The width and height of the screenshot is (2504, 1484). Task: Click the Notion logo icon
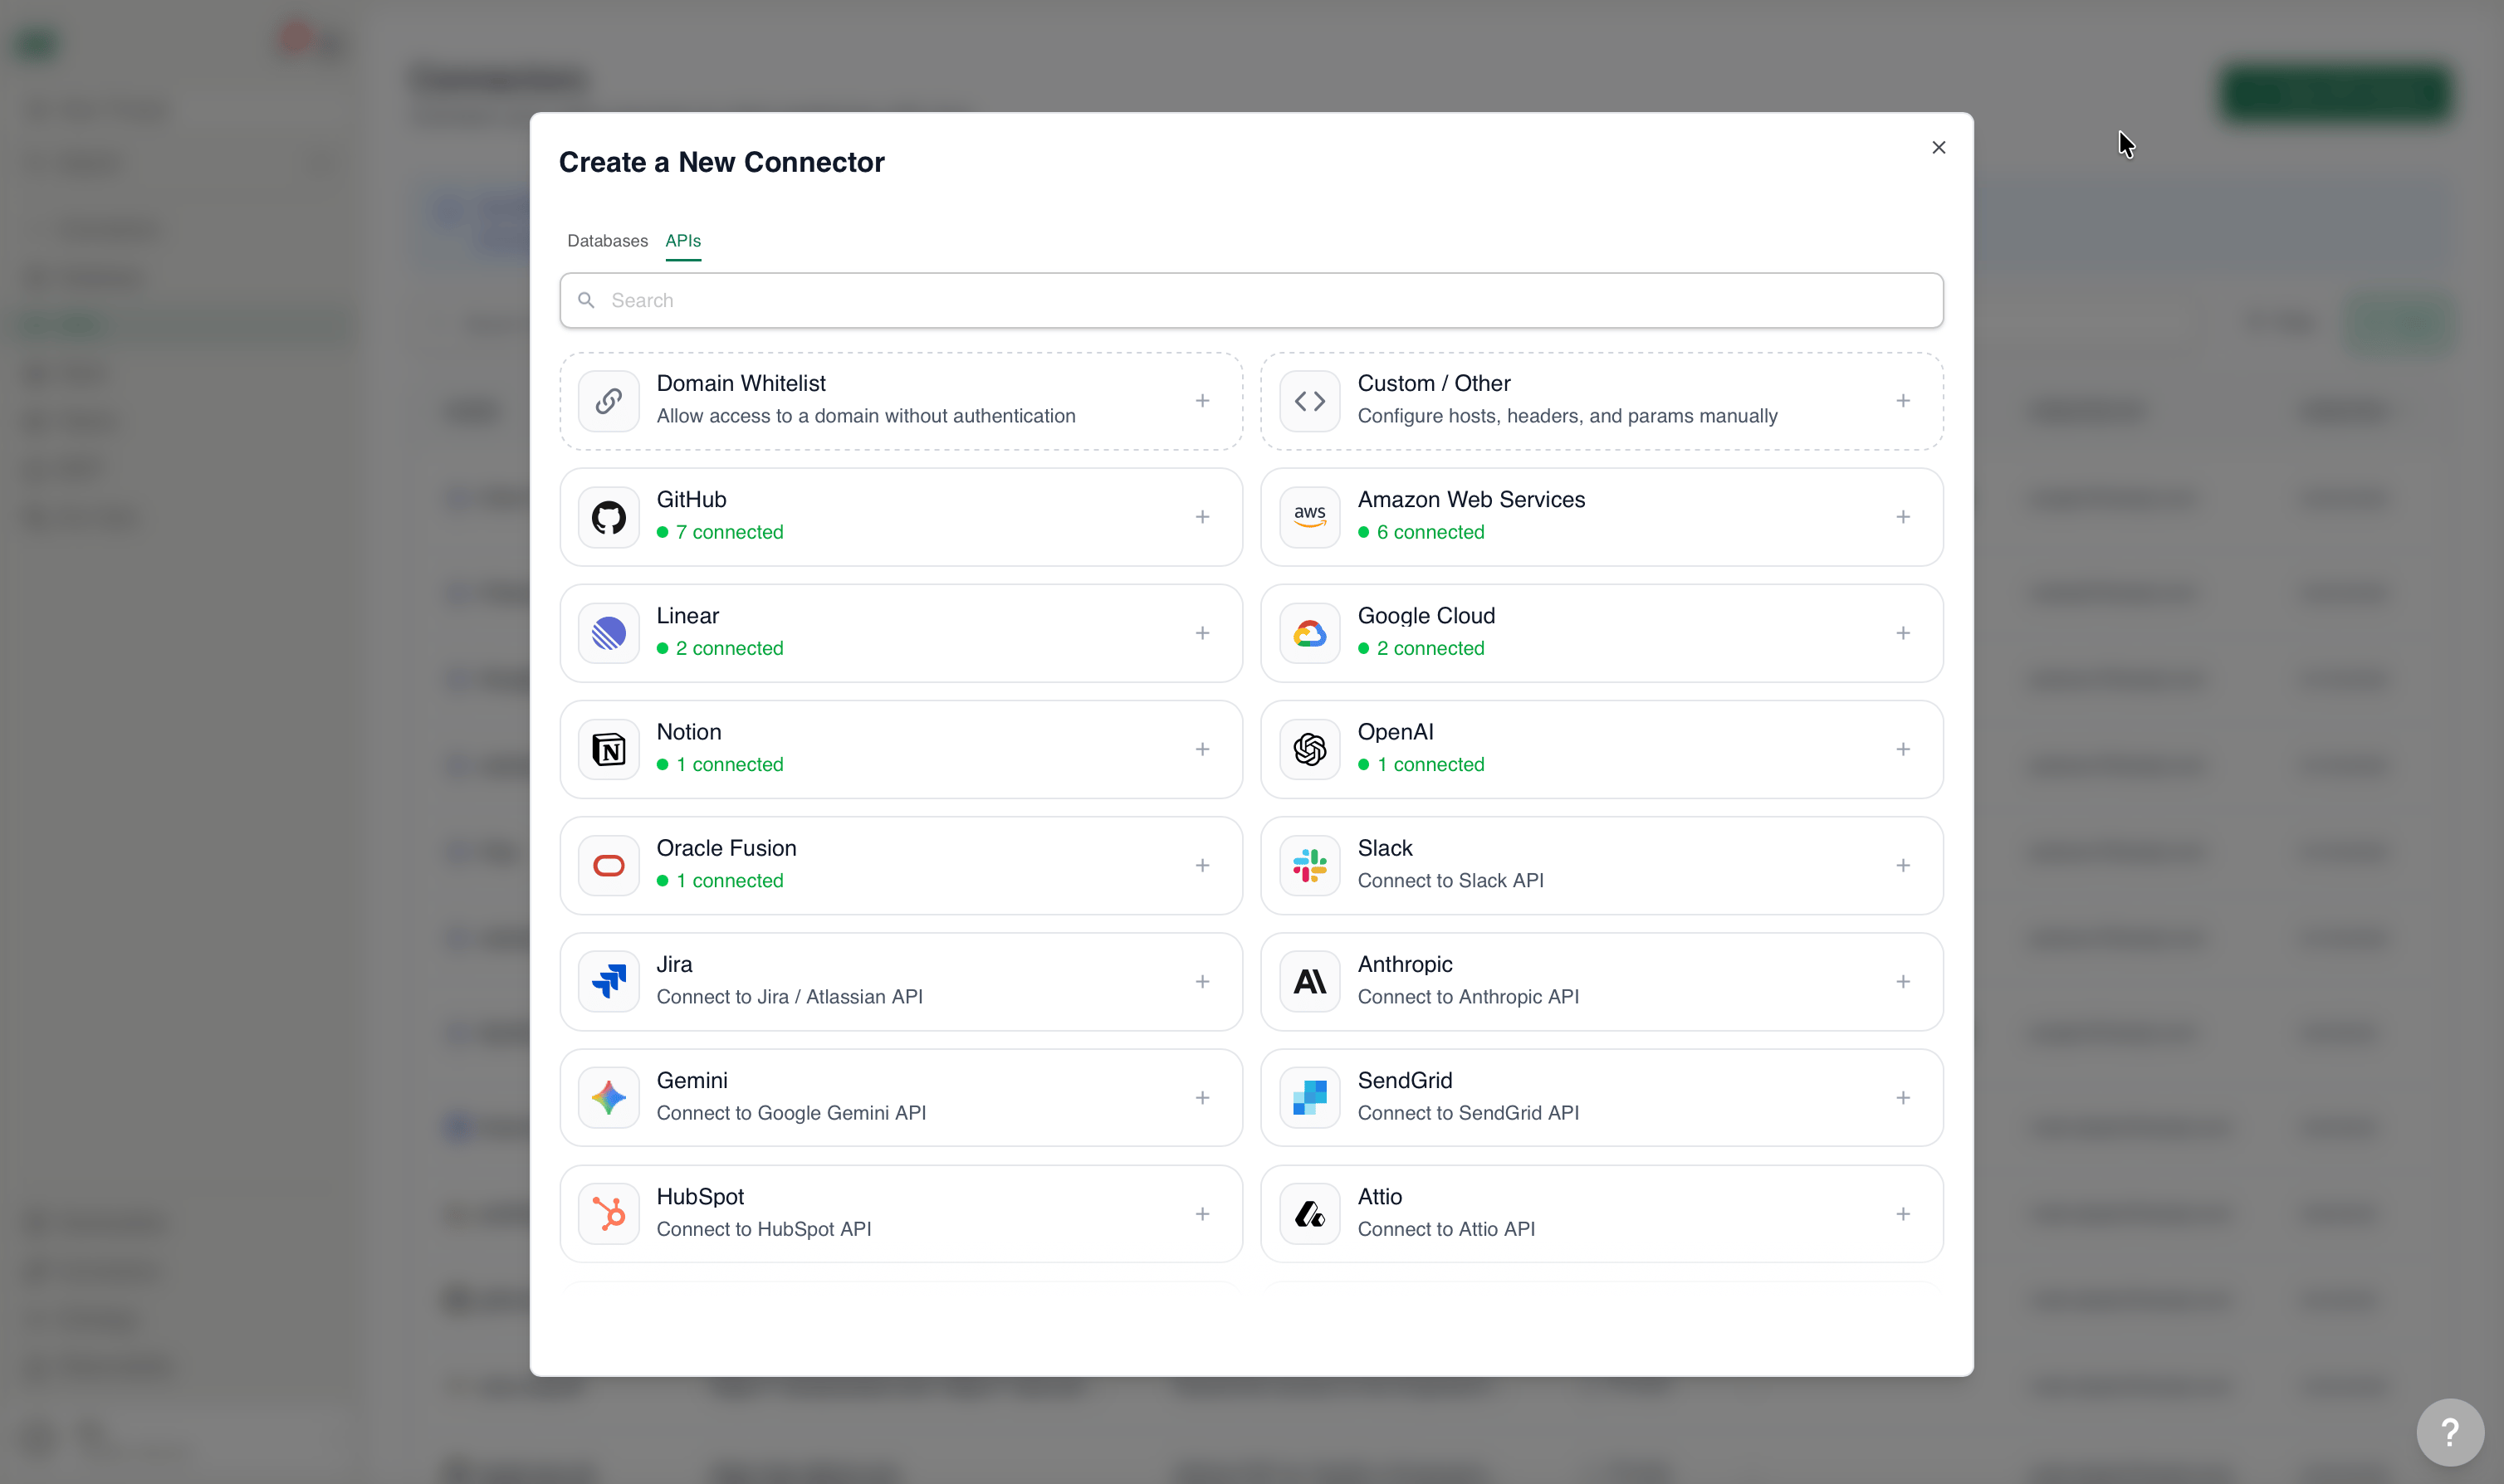pos(609,749)
